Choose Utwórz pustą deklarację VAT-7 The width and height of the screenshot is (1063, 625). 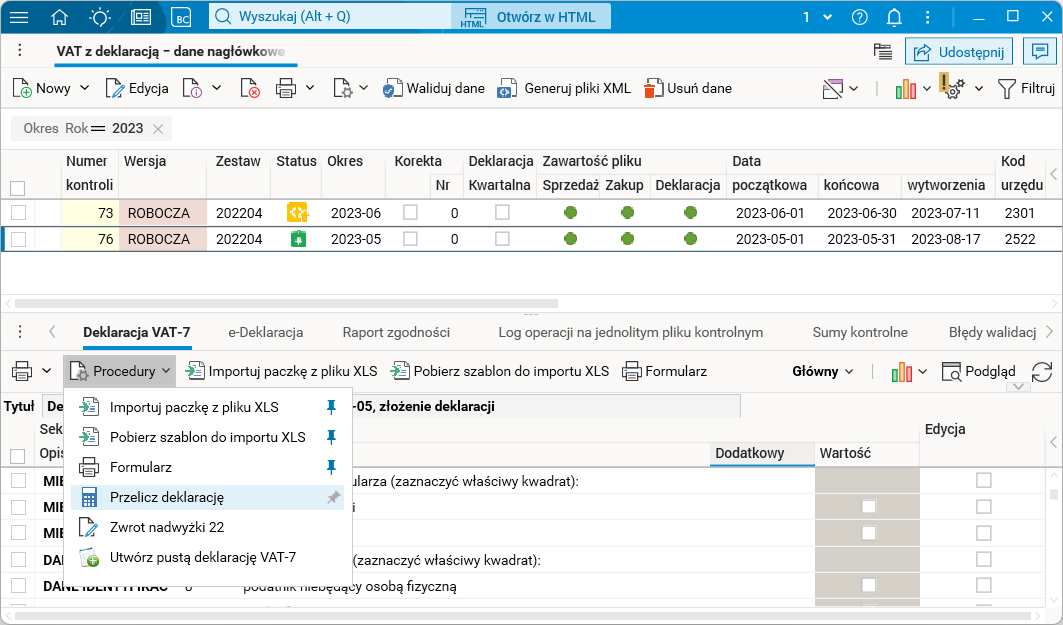pos(207,557)
